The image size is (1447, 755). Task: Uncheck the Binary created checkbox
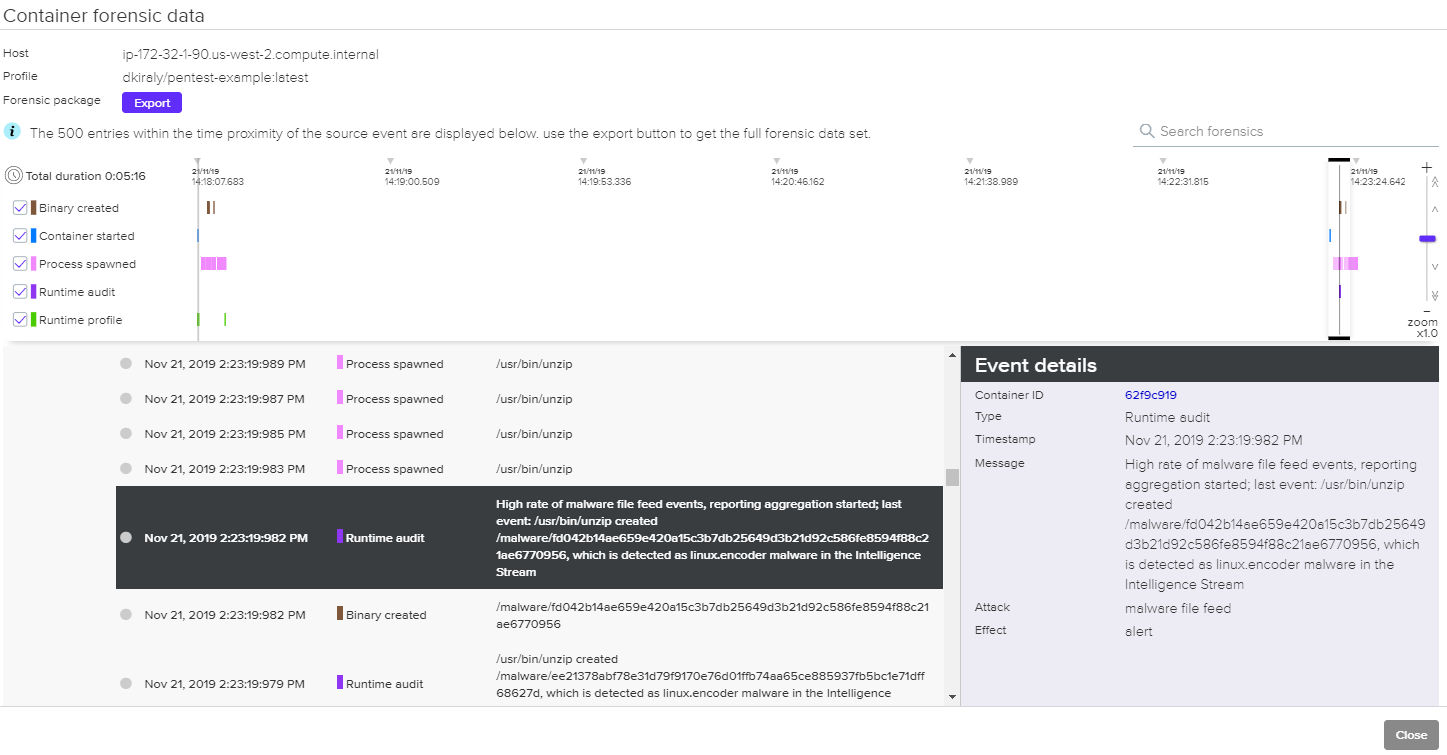(x=20, y=208)
